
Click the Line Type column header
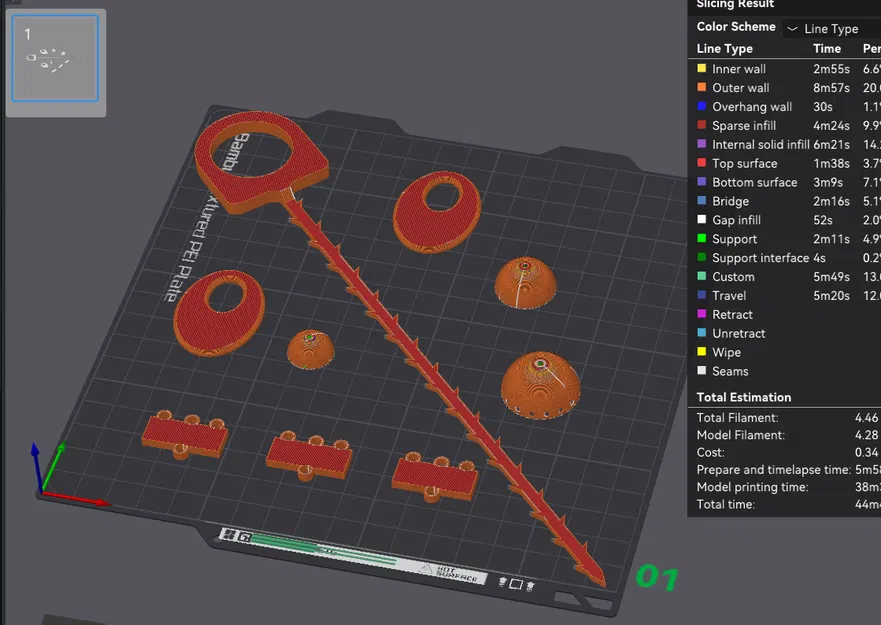coord(724,49)
